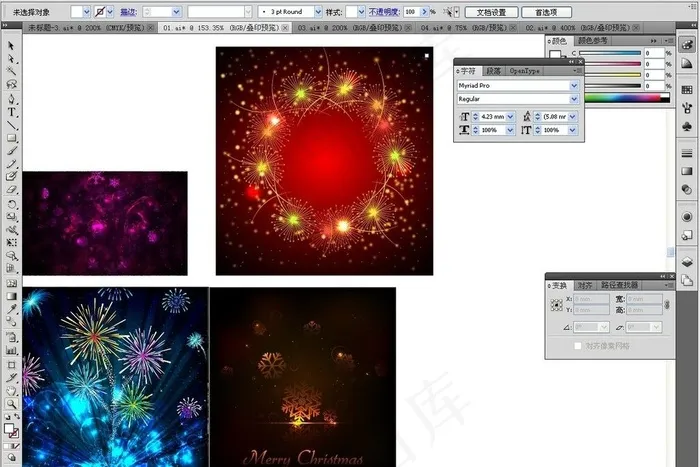Click the 首选项 (Preferences) button
Screen dimensions: 700x467
[546, 12]
